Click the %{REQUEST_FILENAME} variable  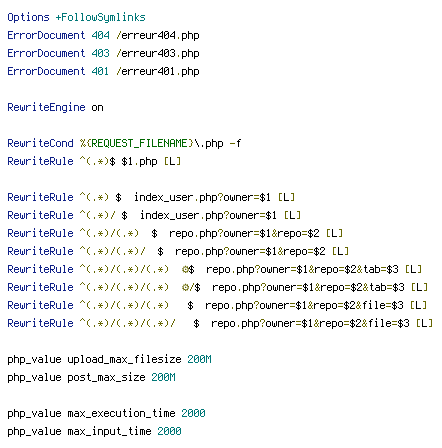[x=137, y=143]
